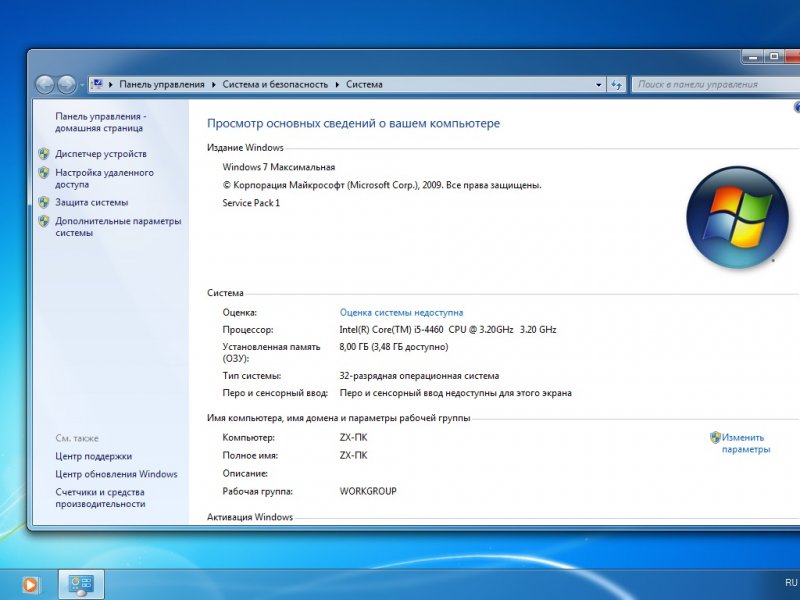Open Windows Media Player from the taskbar

tap(30, 585)
